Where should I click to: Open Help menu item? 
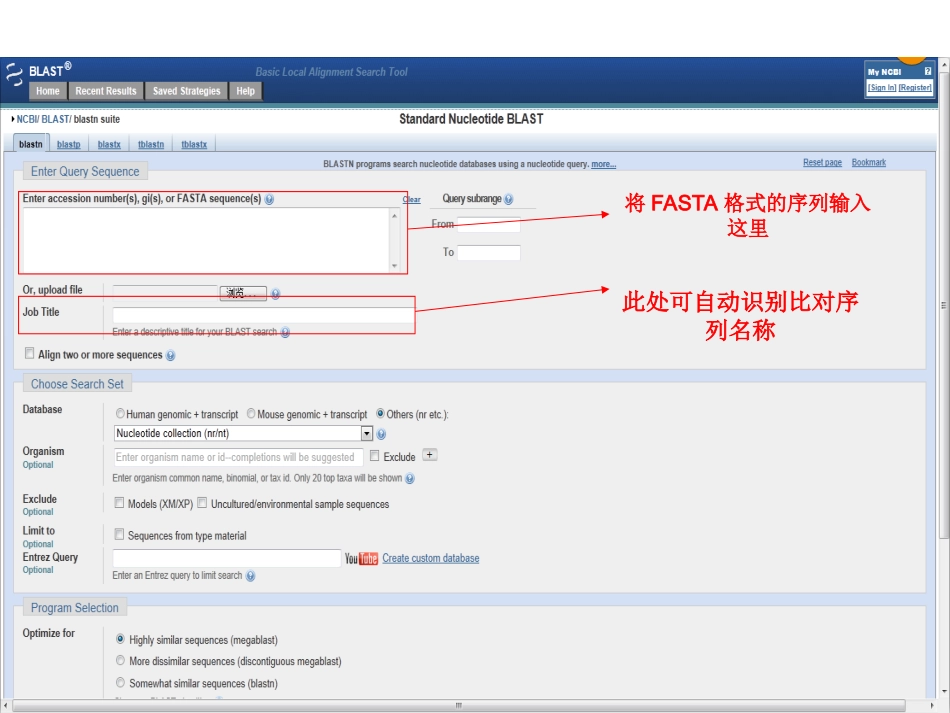pos(245,91)
